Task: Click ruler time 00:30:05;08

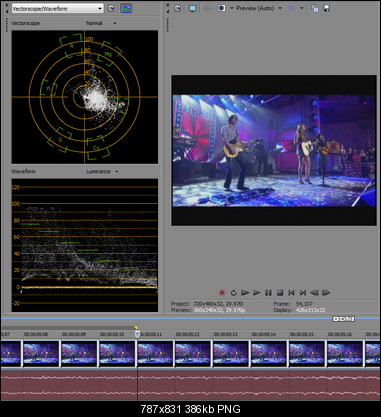Action: (36, 334)
